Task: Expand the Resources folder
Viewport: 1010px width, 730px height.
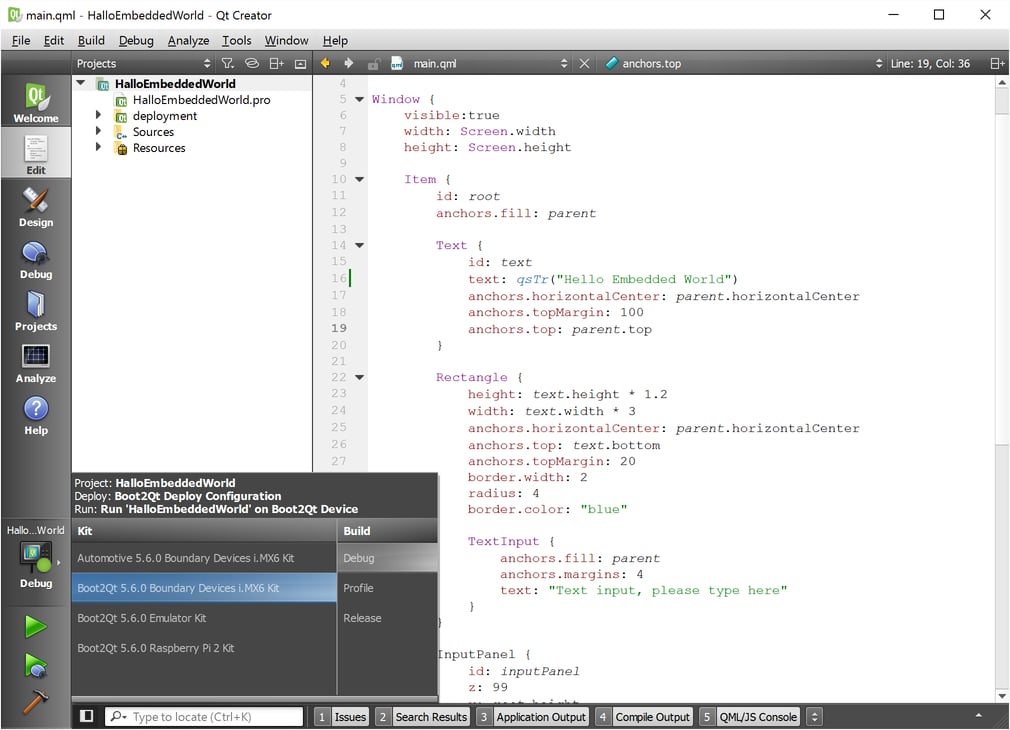Action: [x=98, y=148]
